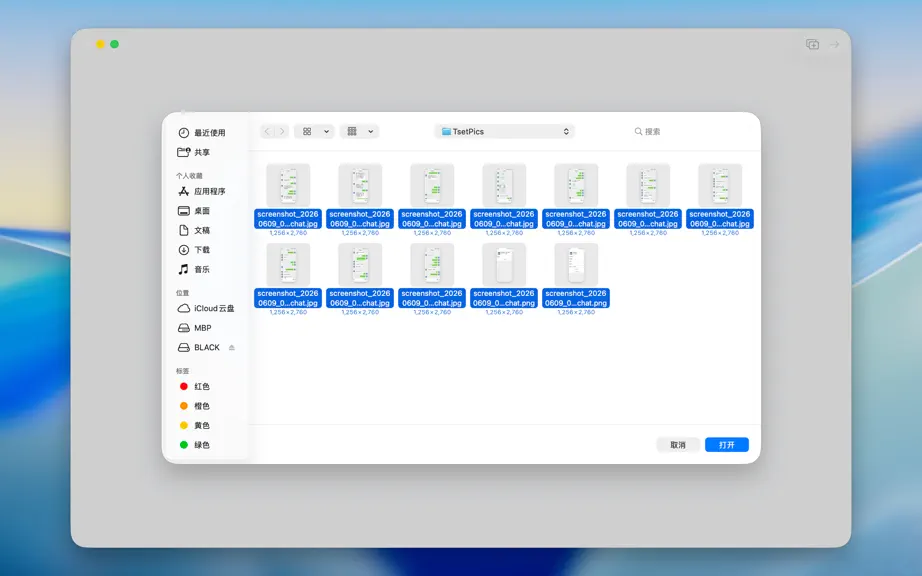Image resolution: width=922 pixels, height=576 pixels.
Task: Go back with the left chevron button
Action: point(268,132)
